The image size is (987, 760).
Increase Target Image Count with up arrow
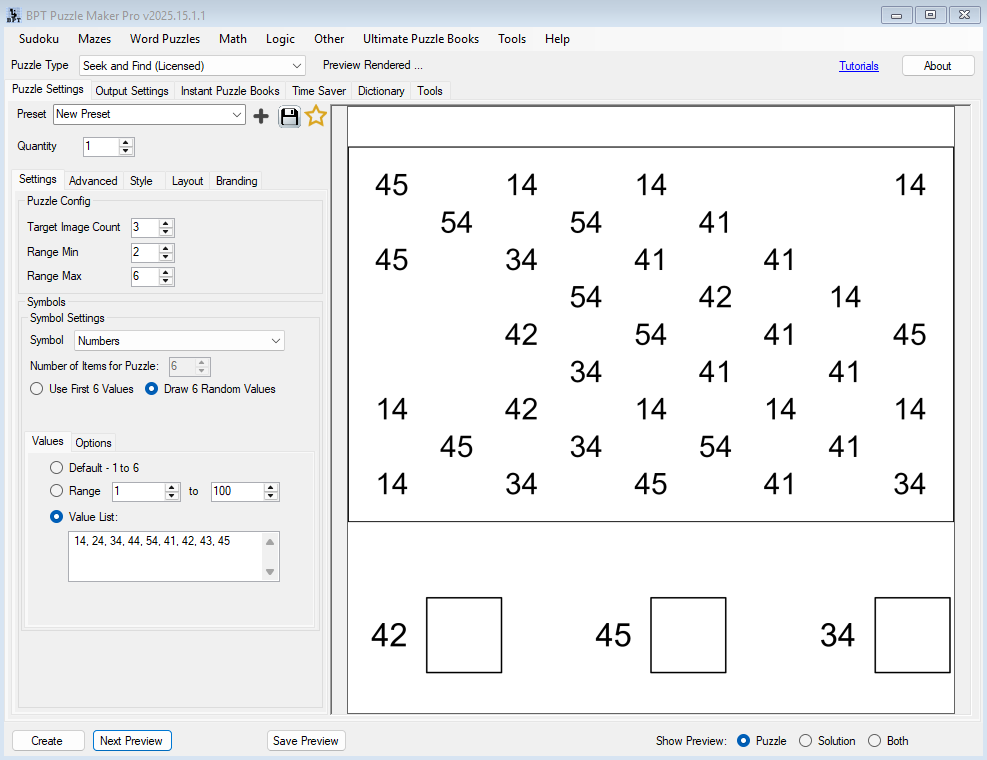(x=166, y=224)
